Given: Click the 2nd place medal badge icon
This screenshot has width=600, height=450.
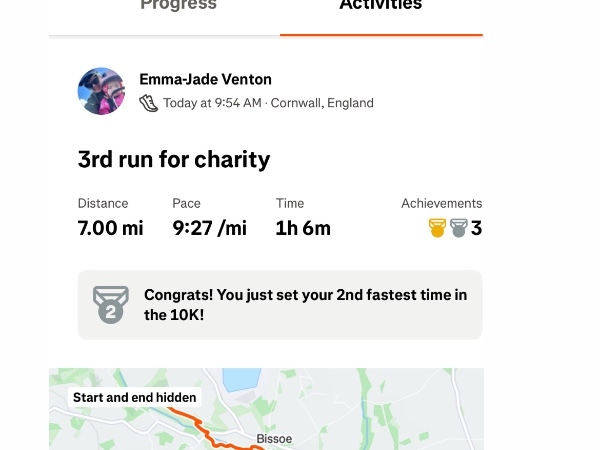Looking at the screenshot, I should click(111, 305).
